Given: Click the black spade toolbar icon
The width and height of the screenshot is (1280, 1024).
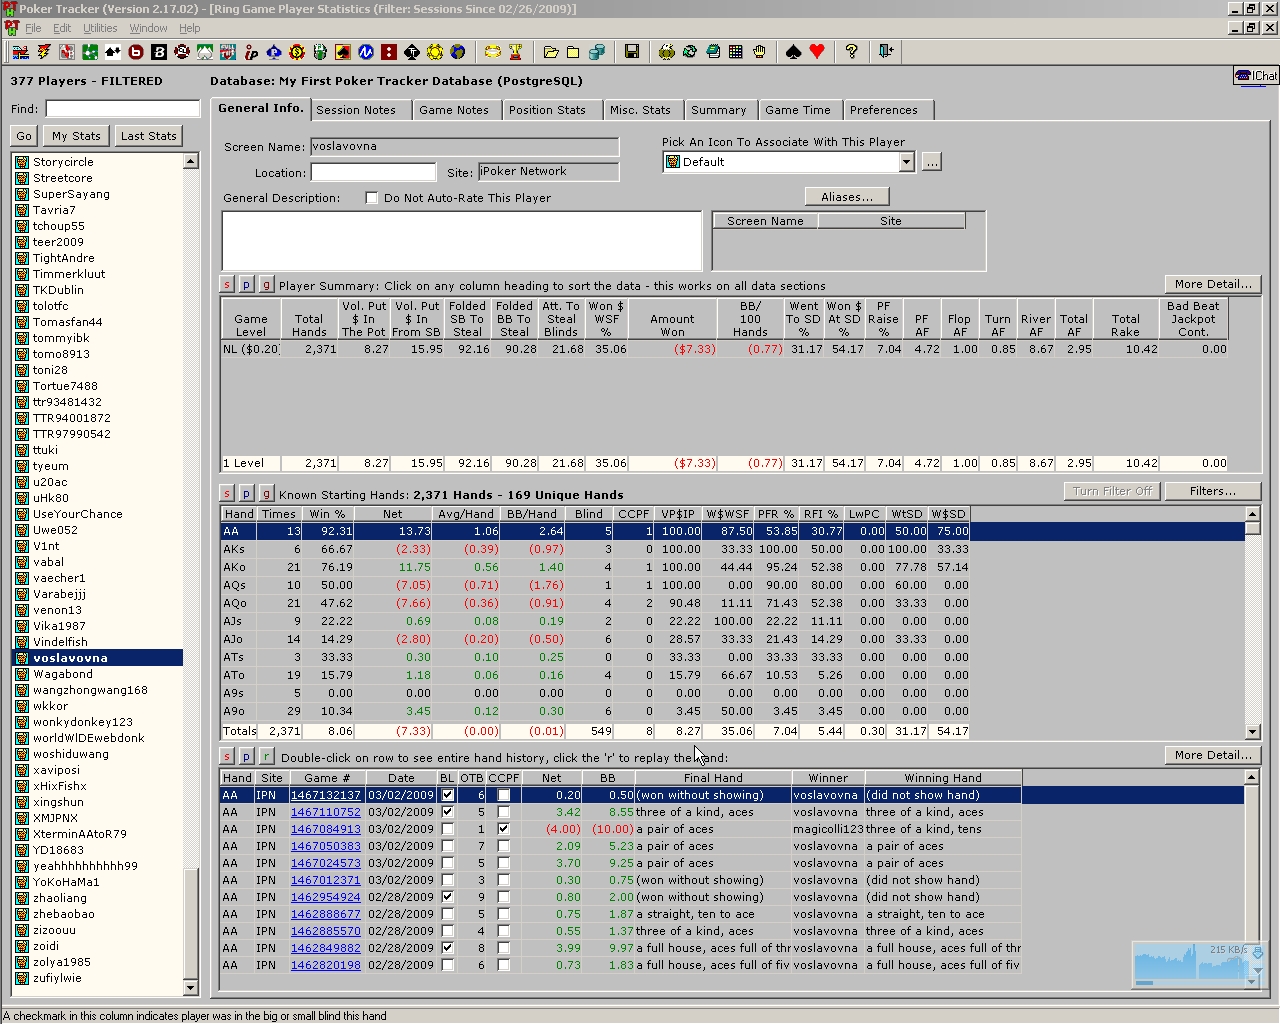Looking at the screenshot, I should point(794,52).
